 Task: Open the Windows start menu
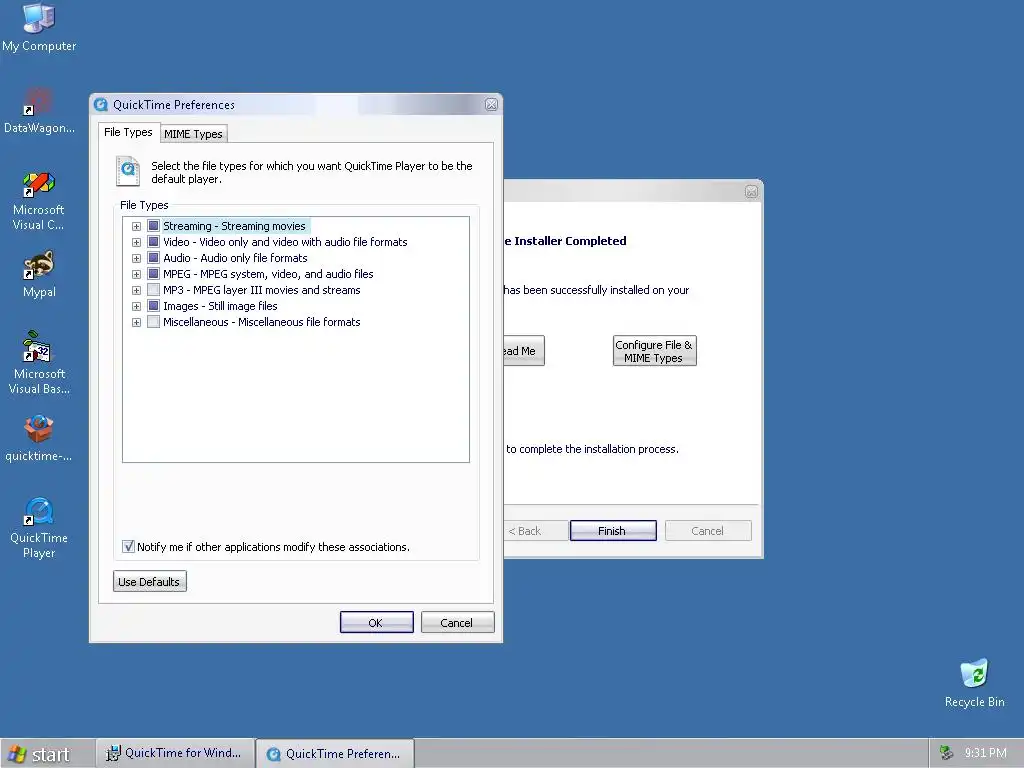coord(39,754)
